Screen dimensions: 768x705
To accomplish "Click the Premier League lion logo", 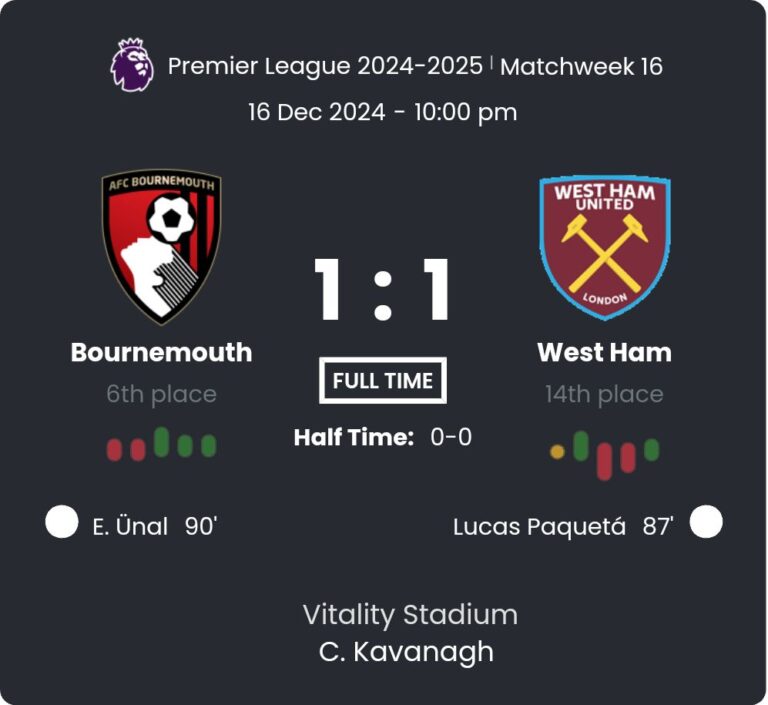I will [131, 65].
